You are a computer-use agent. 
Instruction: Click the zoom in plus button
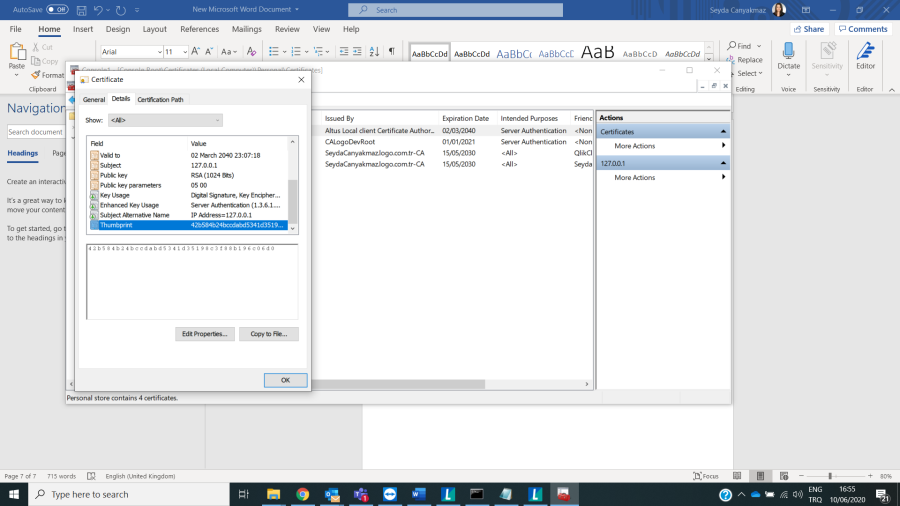870,476
